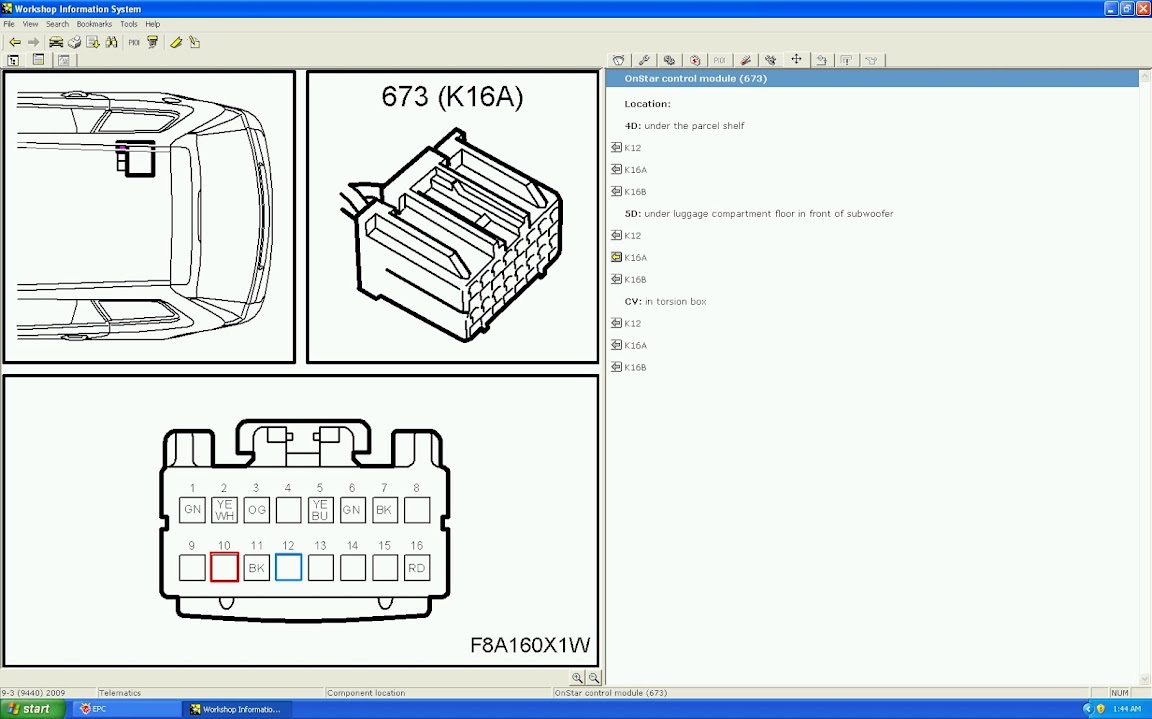Viewport: 1152px width, 719px height.
Task: Open the warning sign information tab
Action: pyautogui.click(x=846, y=60)
